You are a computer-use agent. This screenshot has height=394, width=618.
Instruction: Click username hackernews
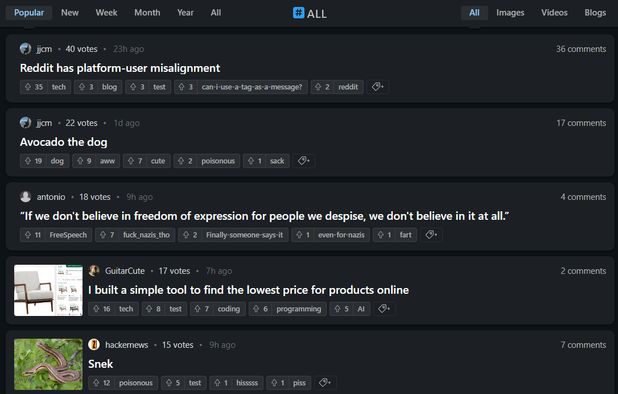[x=127, y=345]
